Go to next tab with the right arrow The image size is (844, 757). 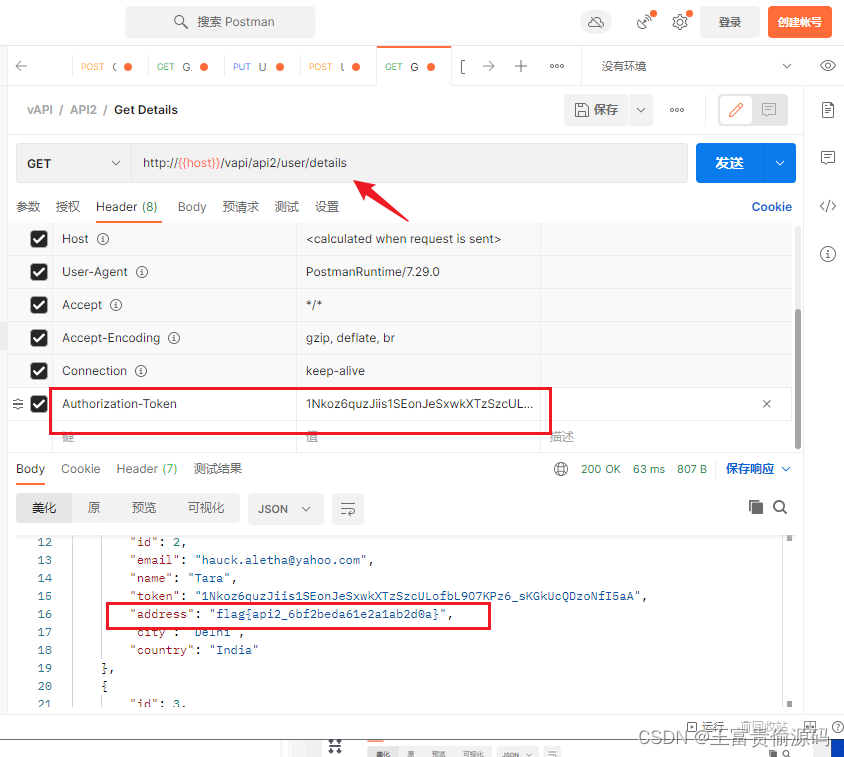(488, 66)
